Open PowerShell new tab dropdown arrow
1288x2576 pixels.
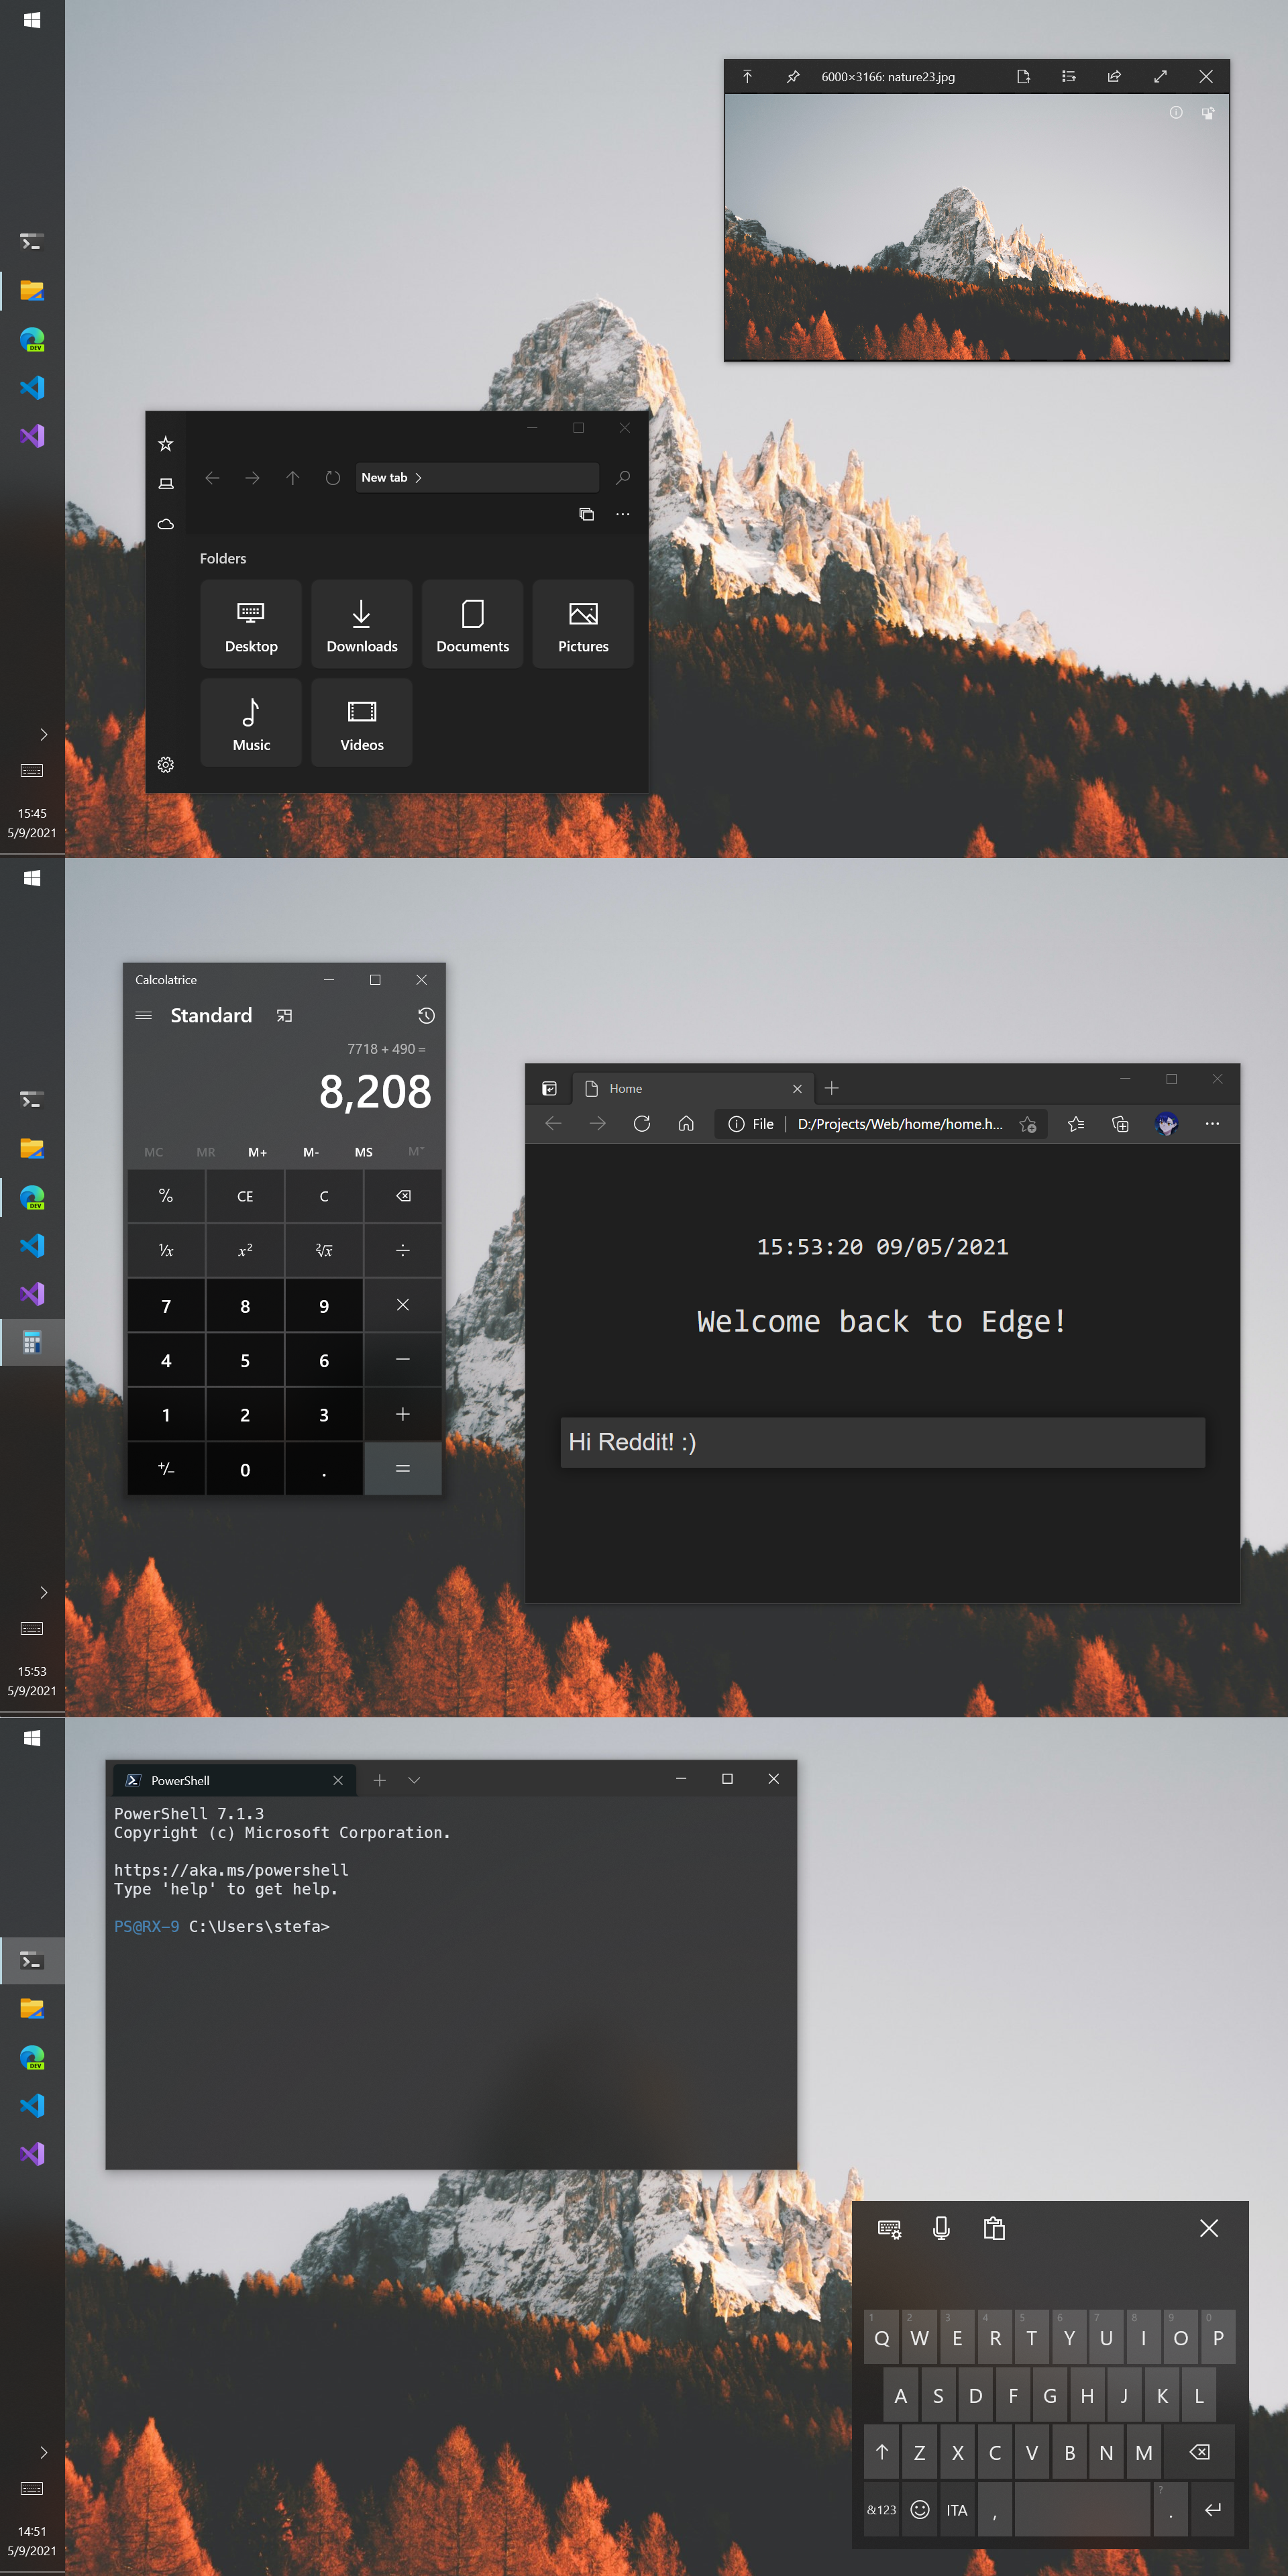pos(414,1780)
